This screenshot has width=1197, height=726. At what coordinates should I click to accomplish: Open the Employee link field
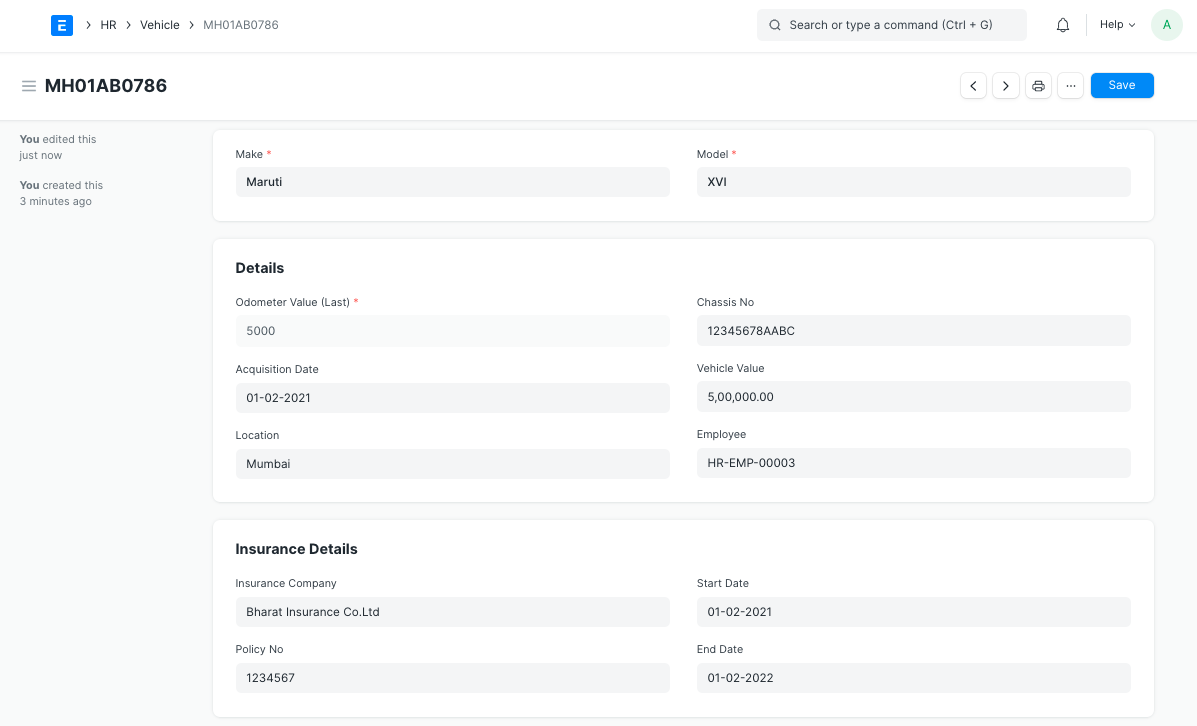[913, 463]
